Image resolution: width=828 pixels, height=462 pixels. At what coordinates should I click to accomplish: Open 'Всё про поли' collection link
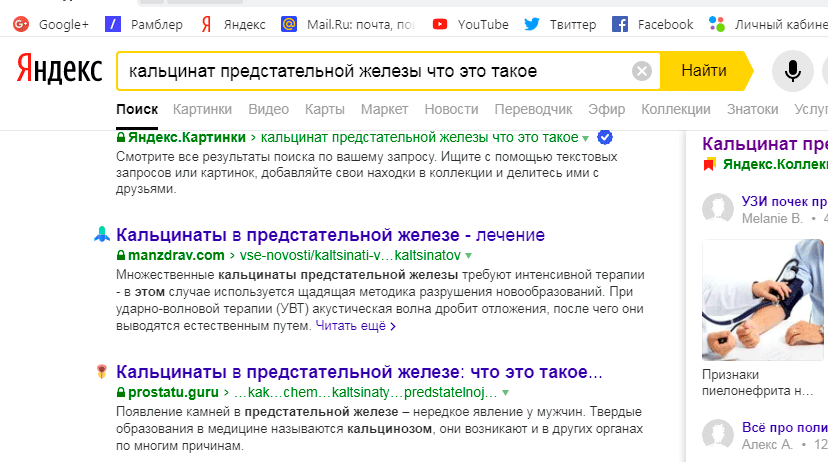(x=784, y=427)
